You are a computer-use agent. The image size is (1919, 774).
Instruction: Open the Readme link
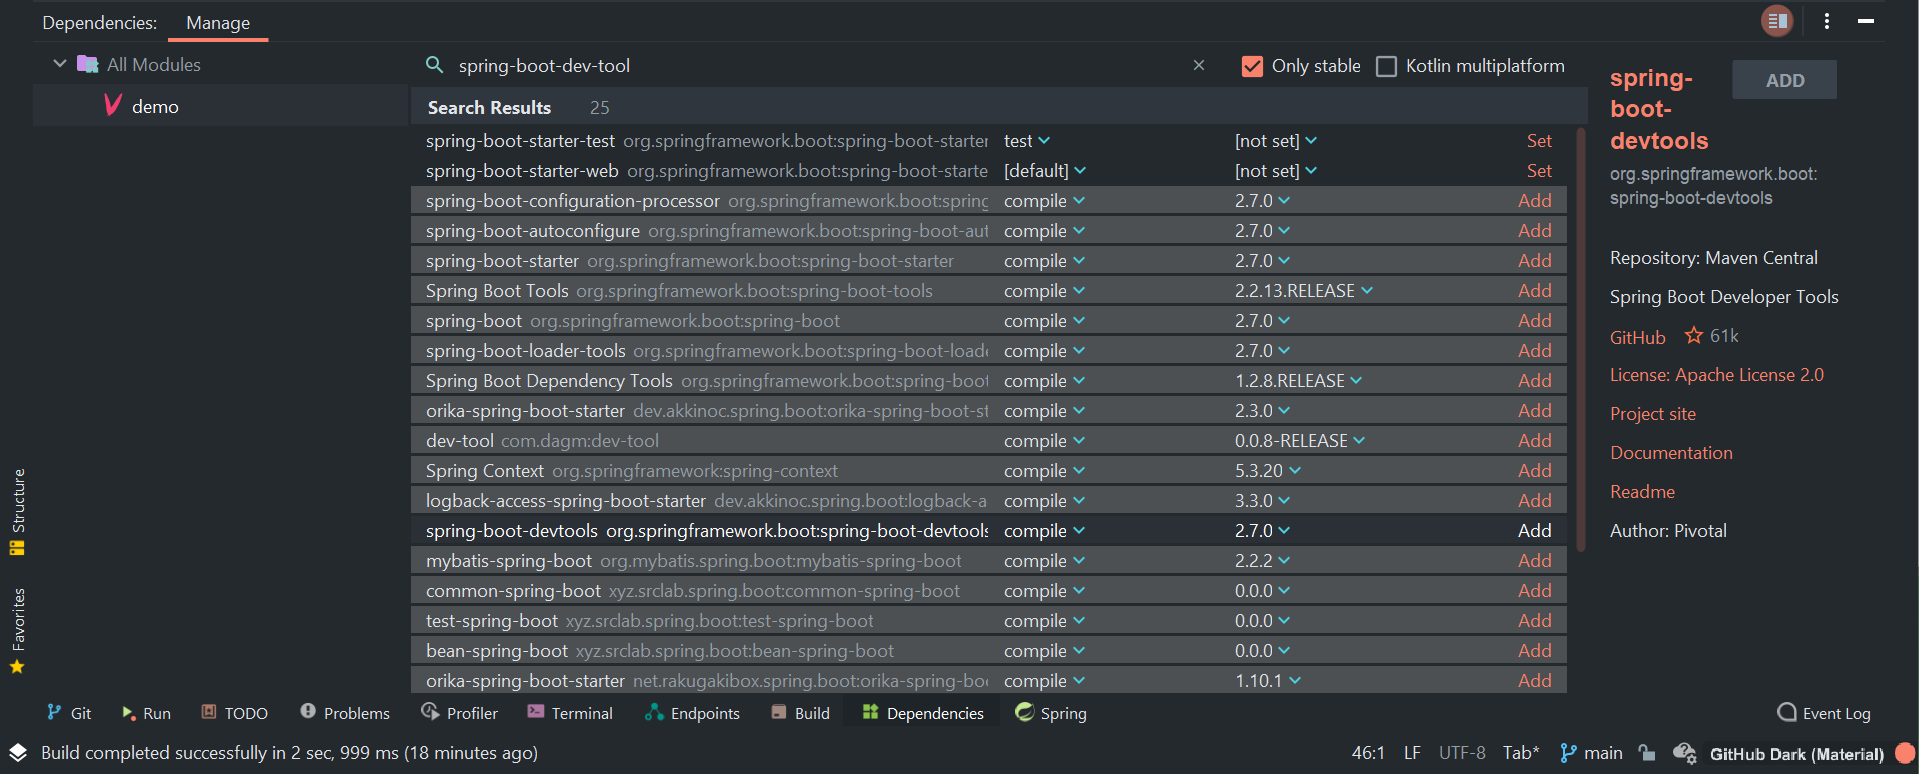[x=1642, y=492]
